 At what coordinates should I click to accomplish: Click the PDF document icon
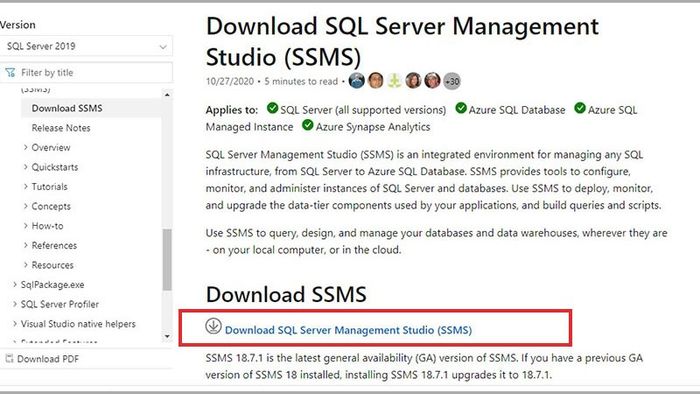pos(9,358)
